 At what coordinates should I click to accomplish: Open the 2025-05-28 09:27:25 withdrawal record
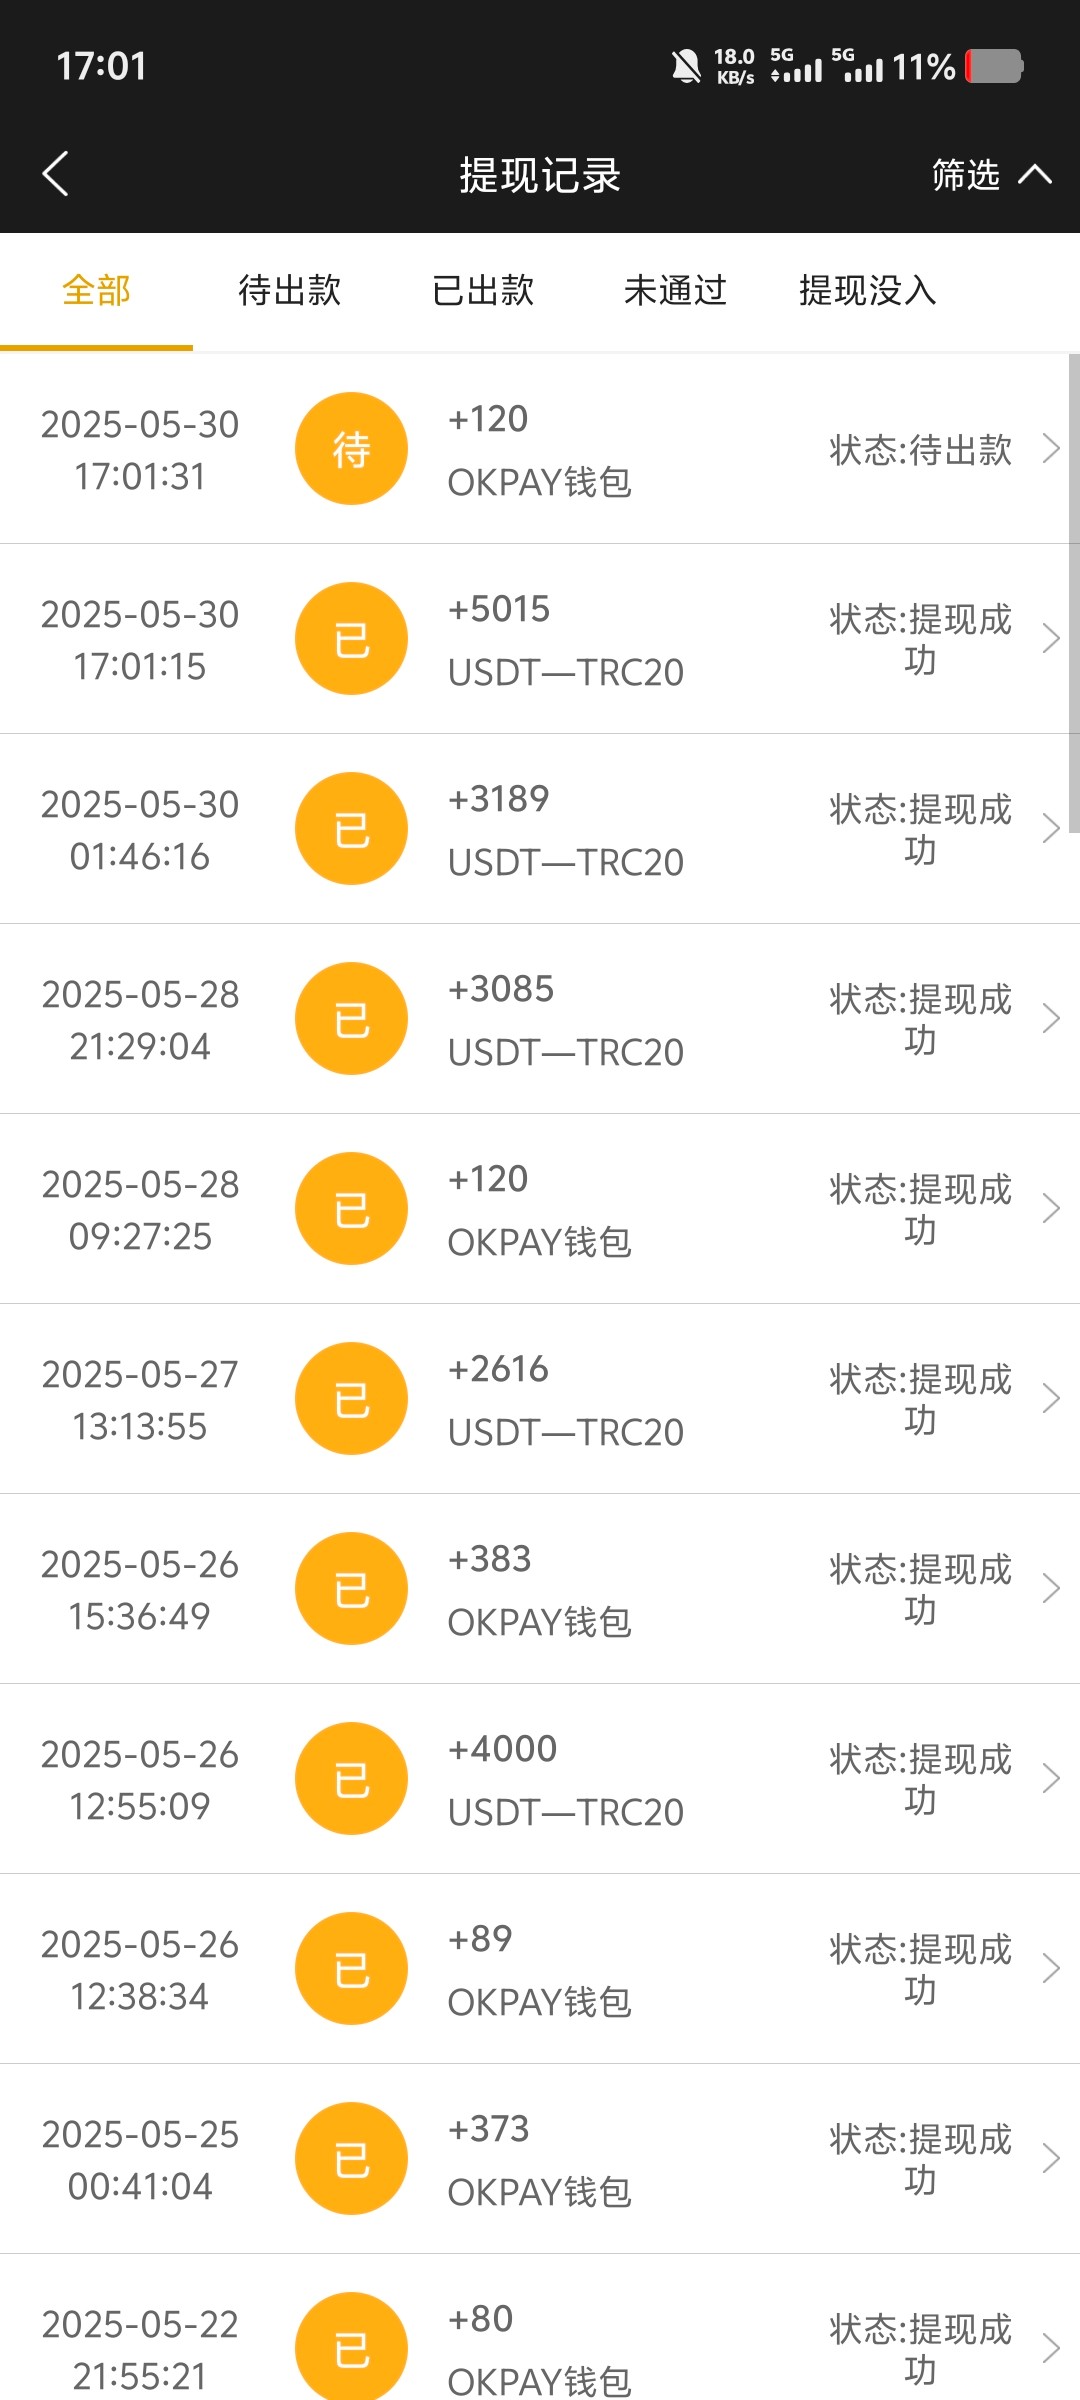click(540, 1209)
